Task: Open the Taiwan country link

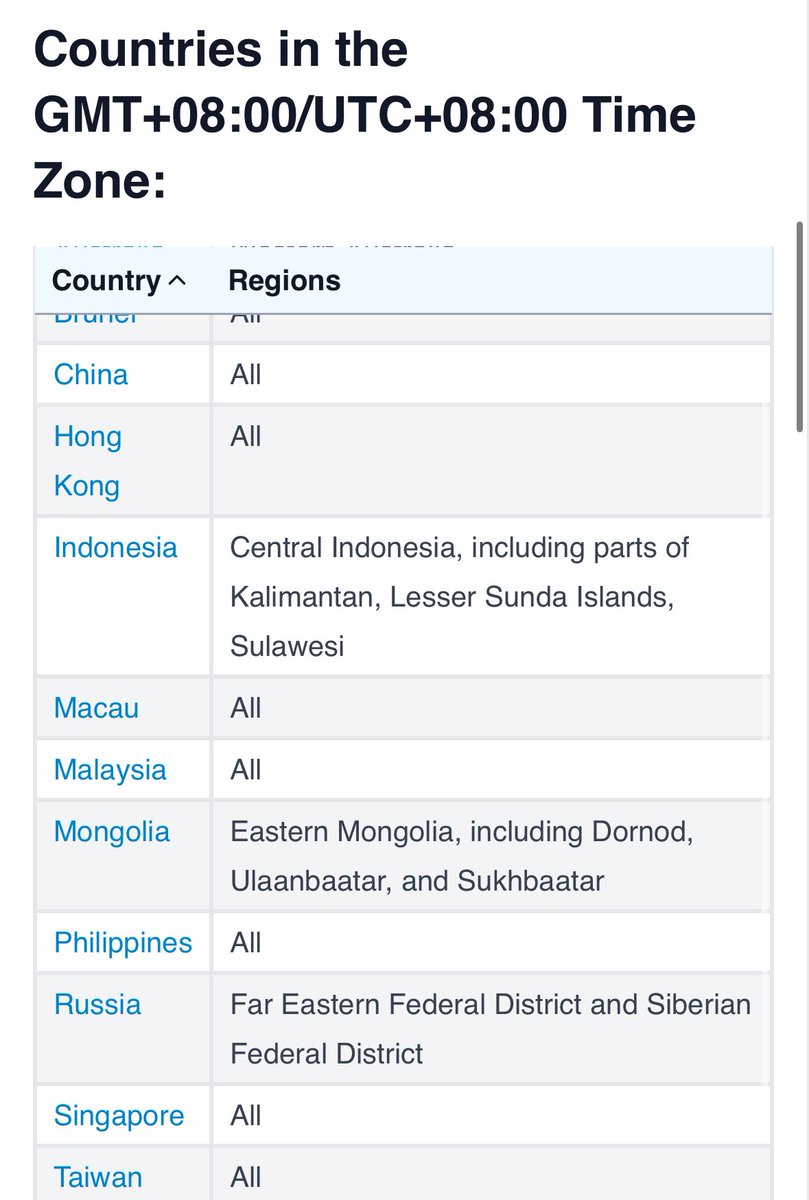Action: [98, 1177]
